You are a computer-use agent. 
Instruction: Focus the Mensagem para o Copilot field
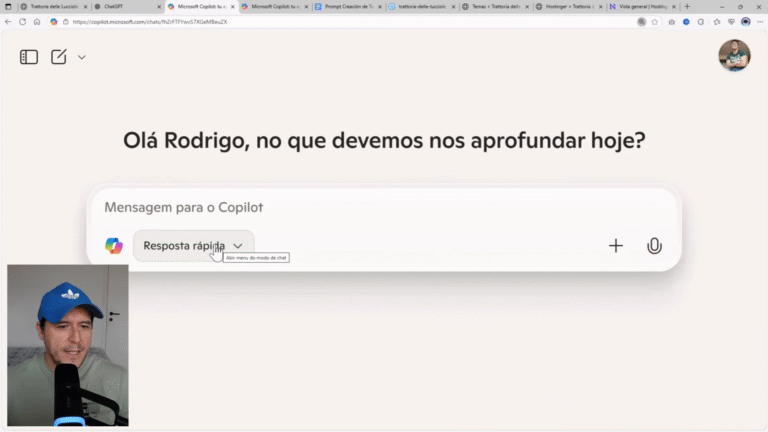pyautogui.click(x=384, y=207)
